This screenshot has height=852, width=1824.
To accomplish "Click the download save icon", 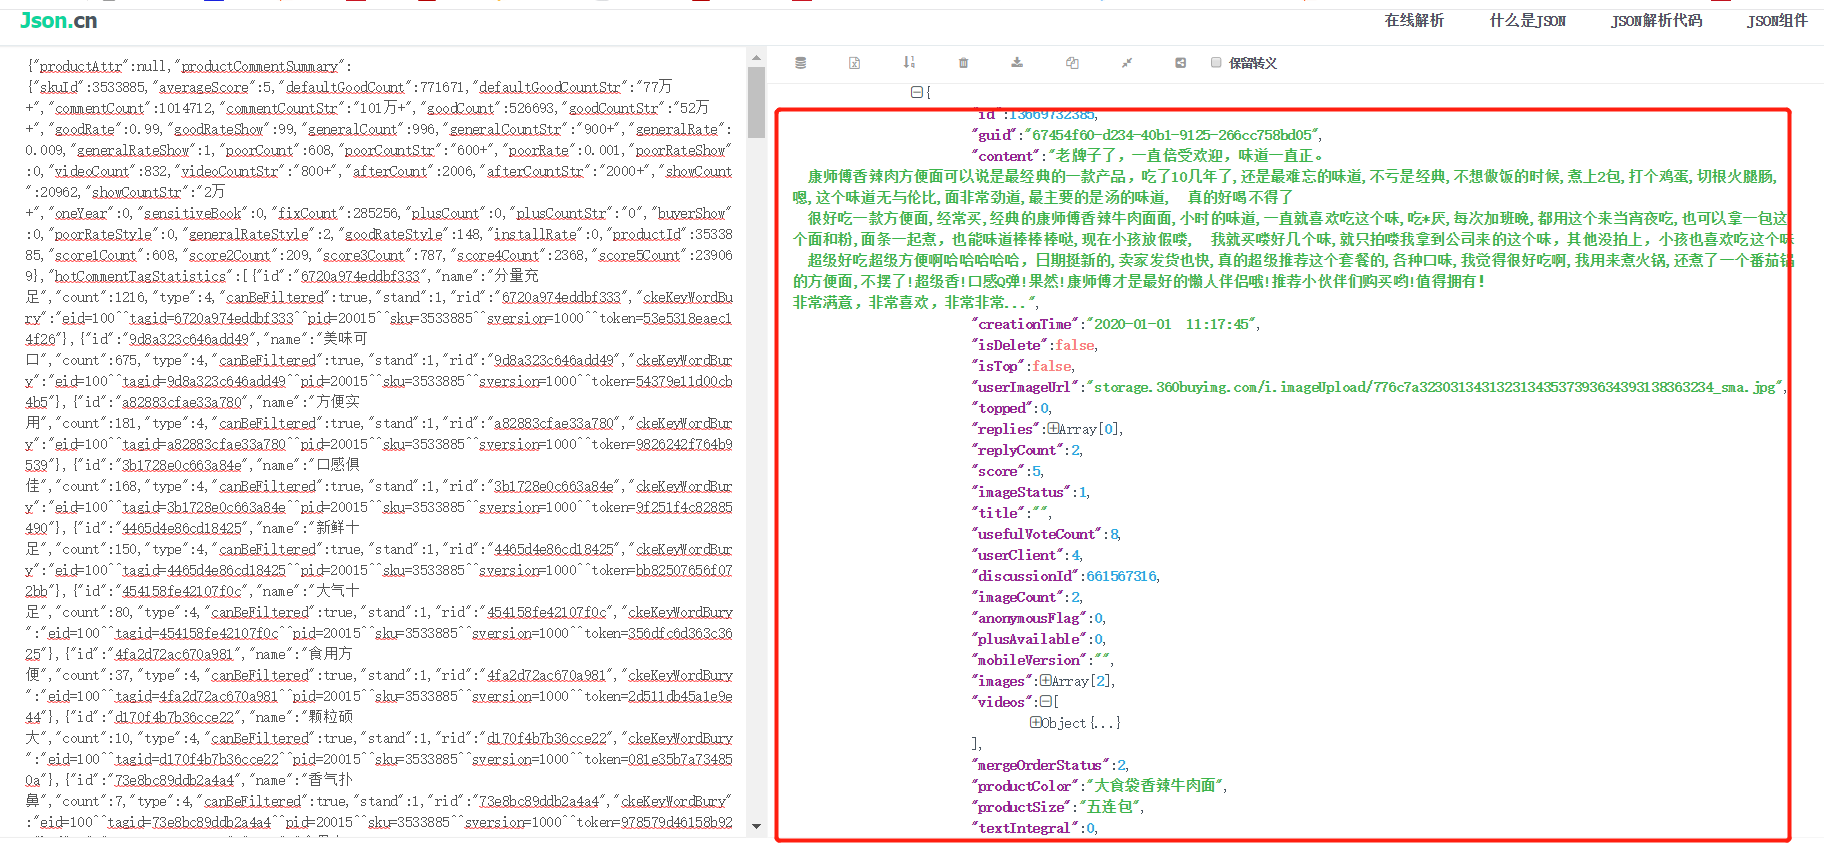I will (1017, 62).
